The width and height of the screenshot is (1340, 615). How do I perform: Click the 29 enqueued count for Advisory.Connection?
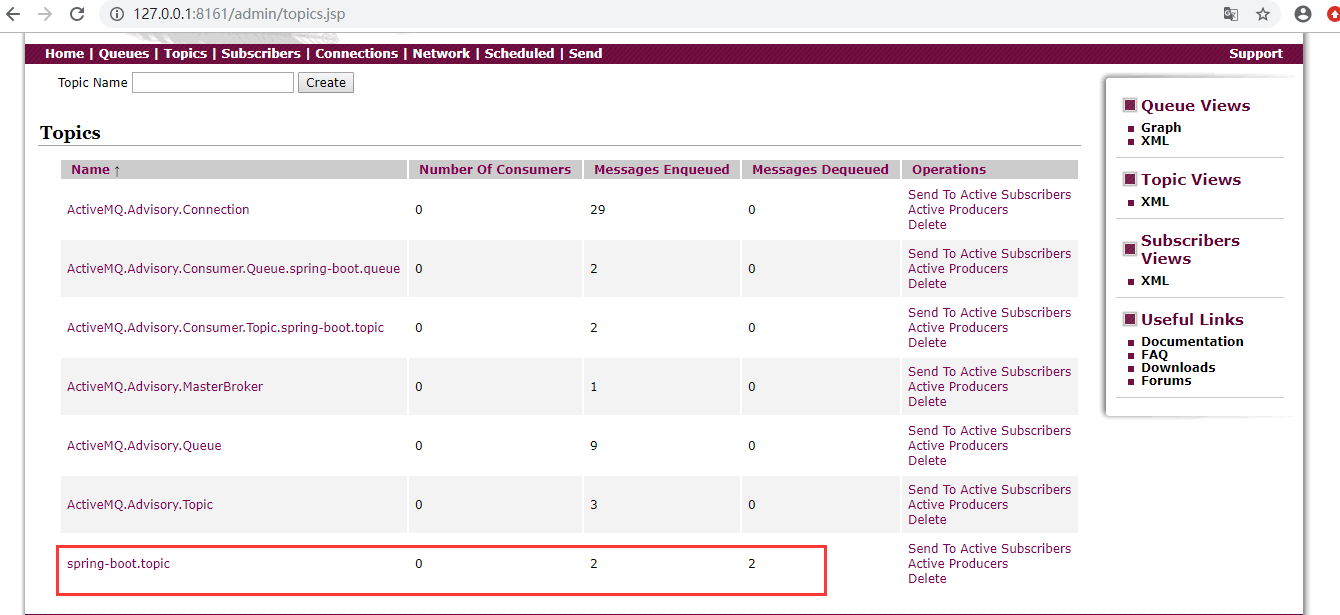(598, 210)
